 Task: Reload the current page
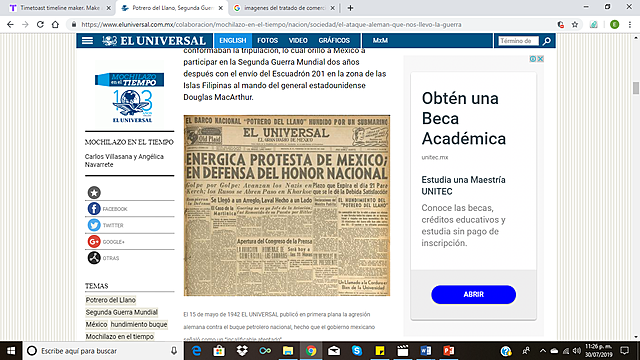coord(40,24)
